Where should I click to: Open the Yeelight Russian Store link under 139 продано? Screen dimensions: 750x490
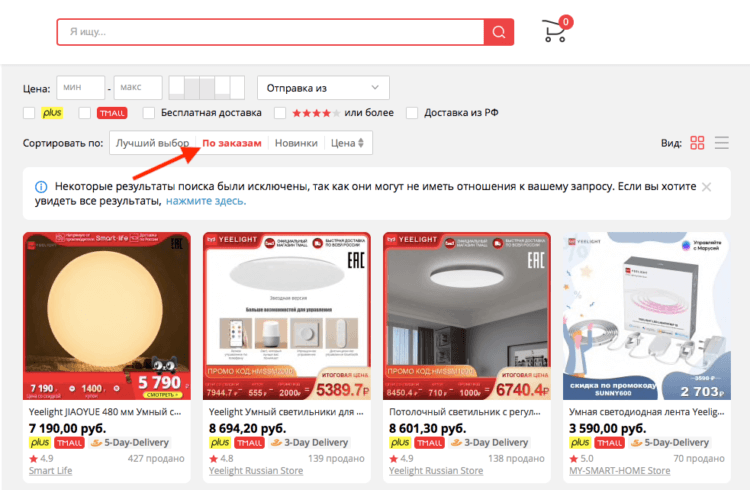pos(256,471)
